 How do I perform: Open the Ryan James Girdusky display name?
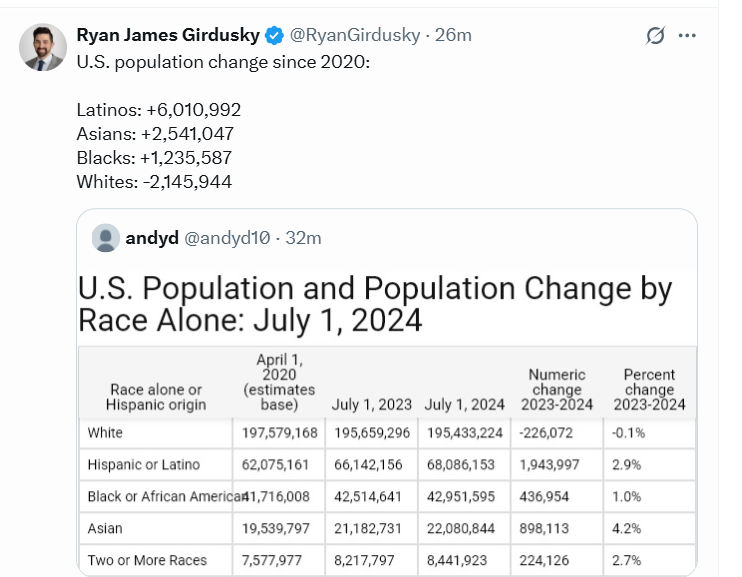click(168, 36)
